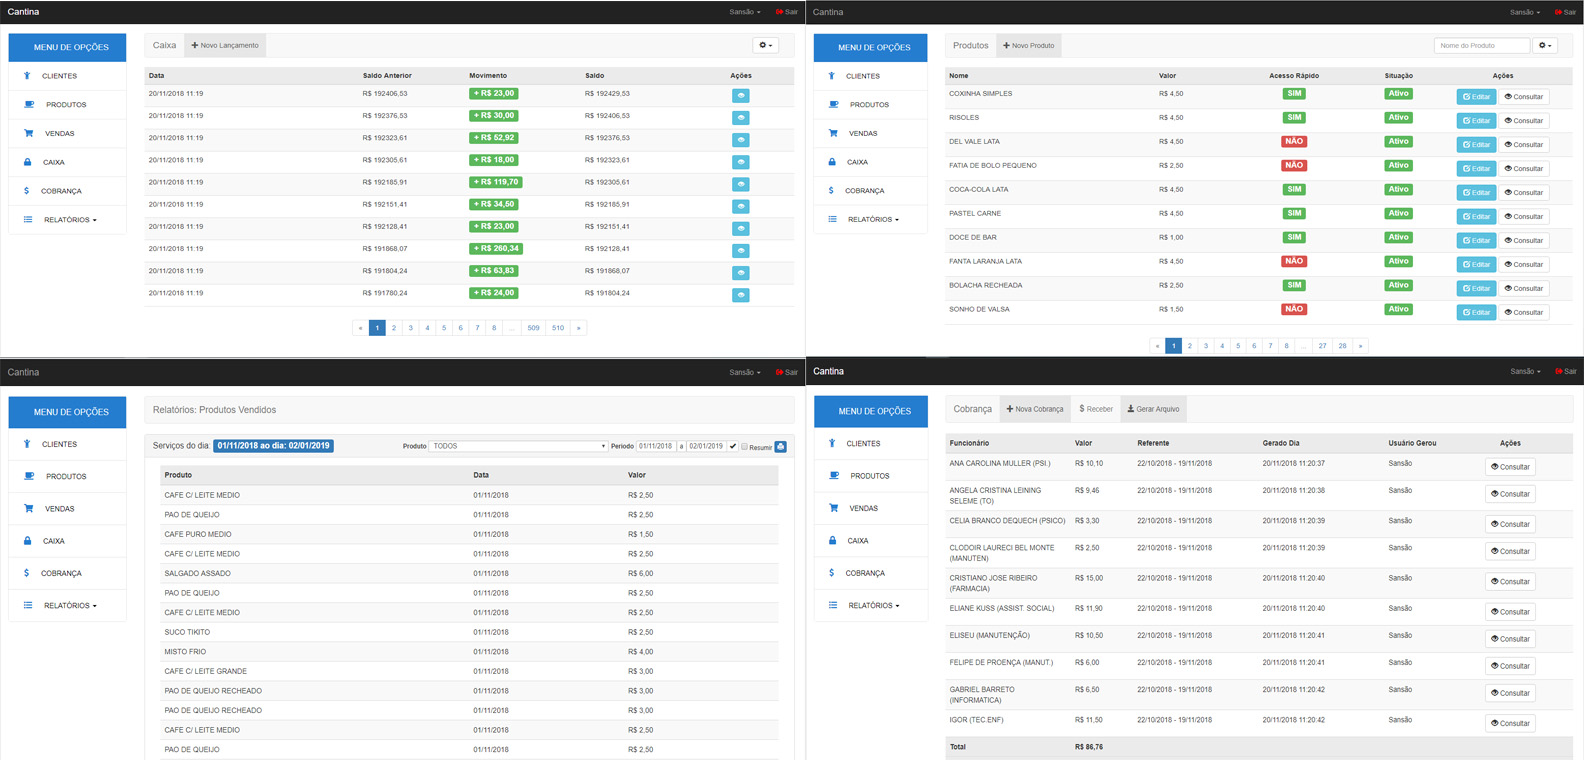This screenshot has height=760, width=1584.
Task: Click + Novo Produto in Produtos panel
Action: [x=1029, y=45]
